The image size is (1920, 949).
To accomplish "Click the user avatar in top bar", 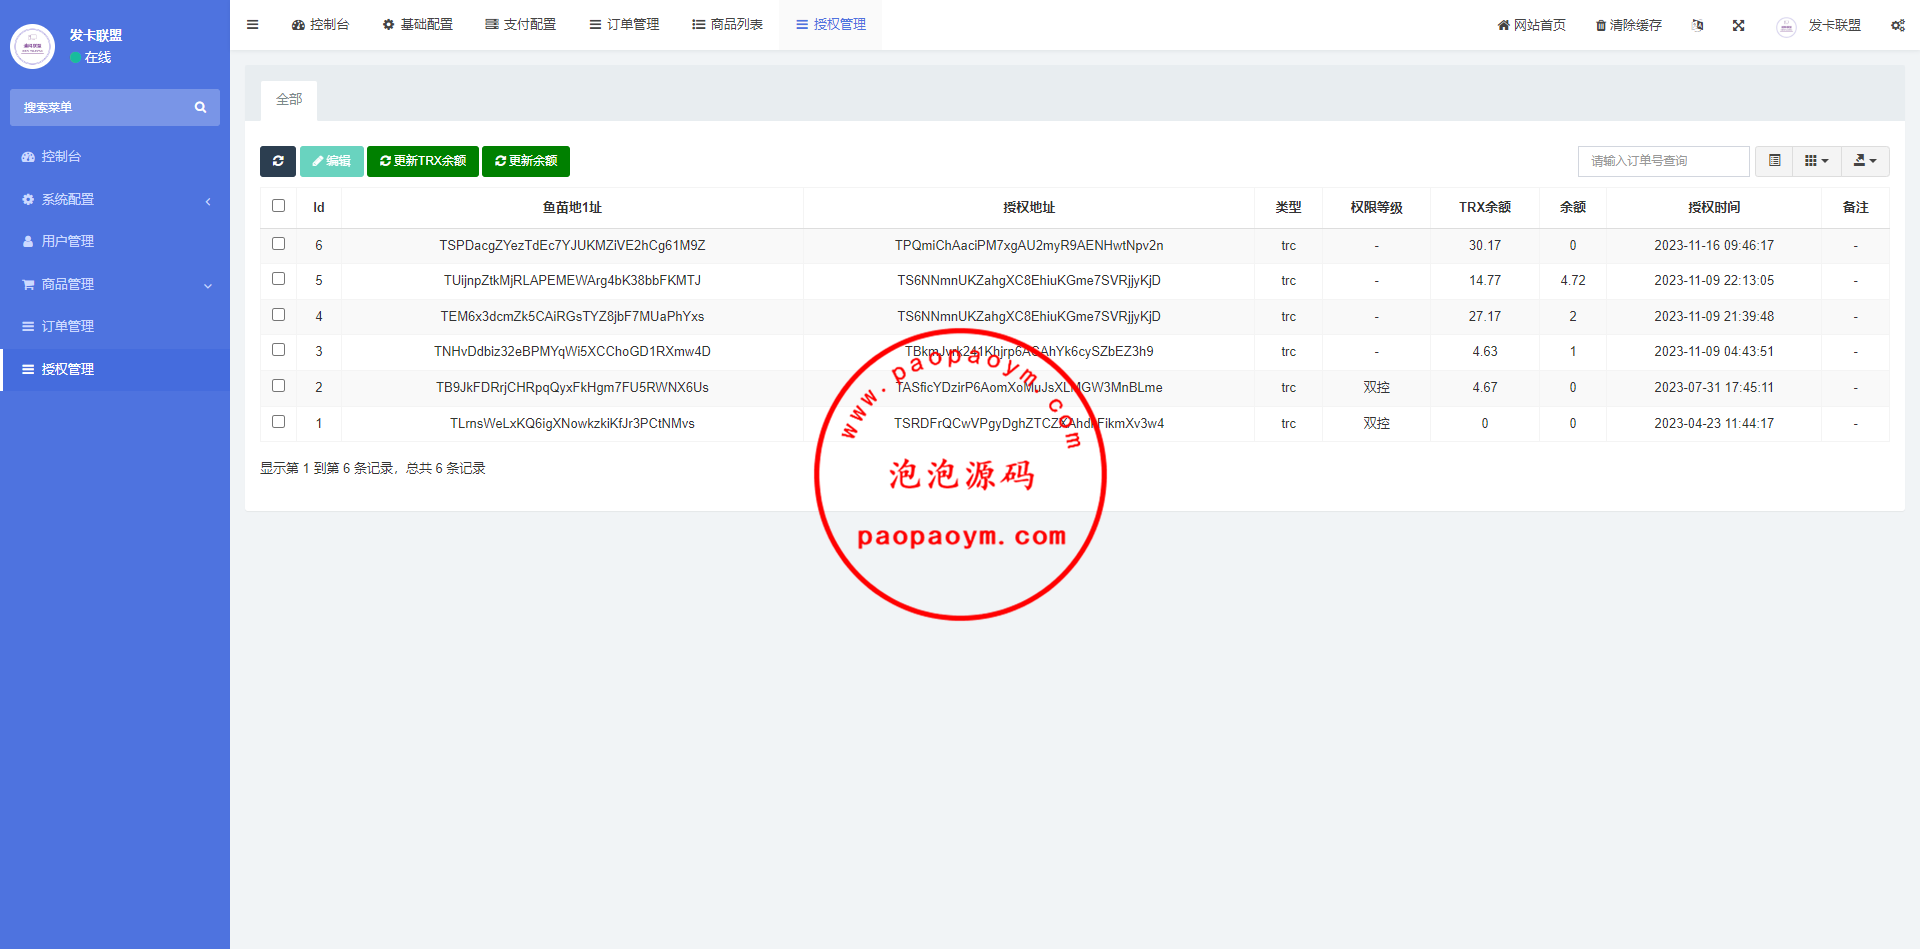I will [x=1786, y=26].
